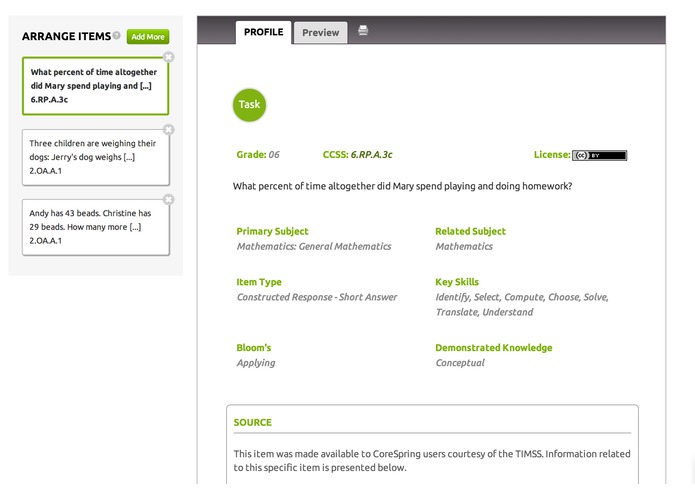Remove the Three children weighing dogs item
Screen dimensions: 695x494
[x=168, y=130]
